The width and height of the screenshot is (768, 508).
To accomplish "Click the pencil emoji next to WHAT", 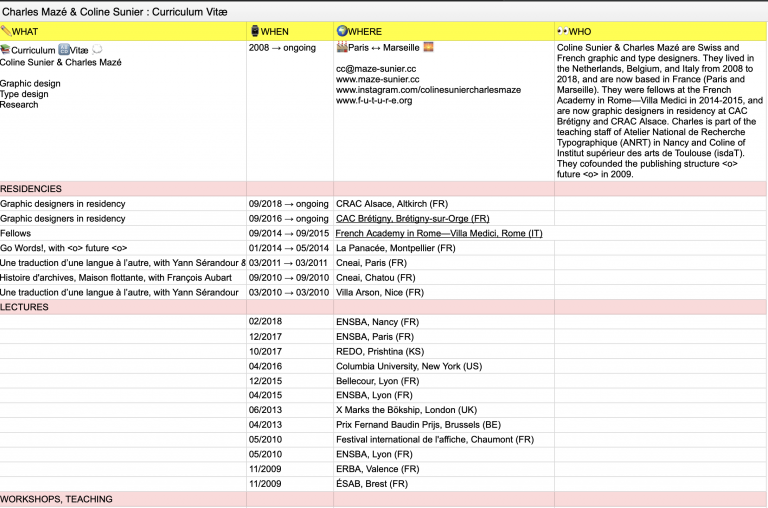I will click(6, 31).
